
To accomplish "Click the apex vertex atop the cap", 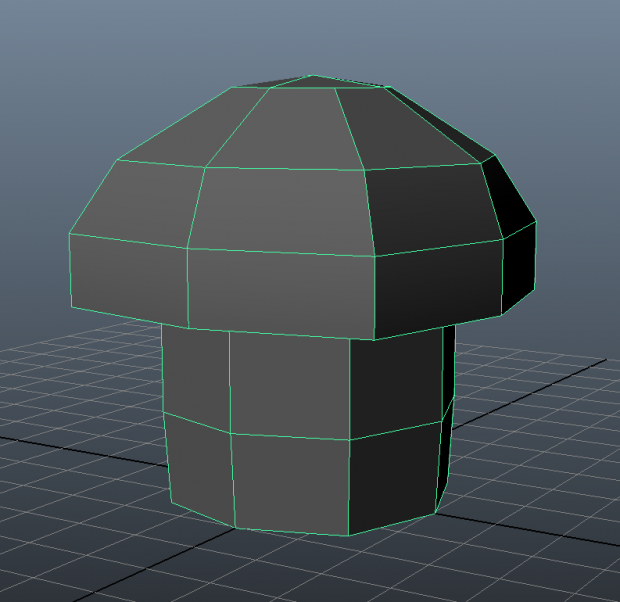I will click(x=313, y=76).
